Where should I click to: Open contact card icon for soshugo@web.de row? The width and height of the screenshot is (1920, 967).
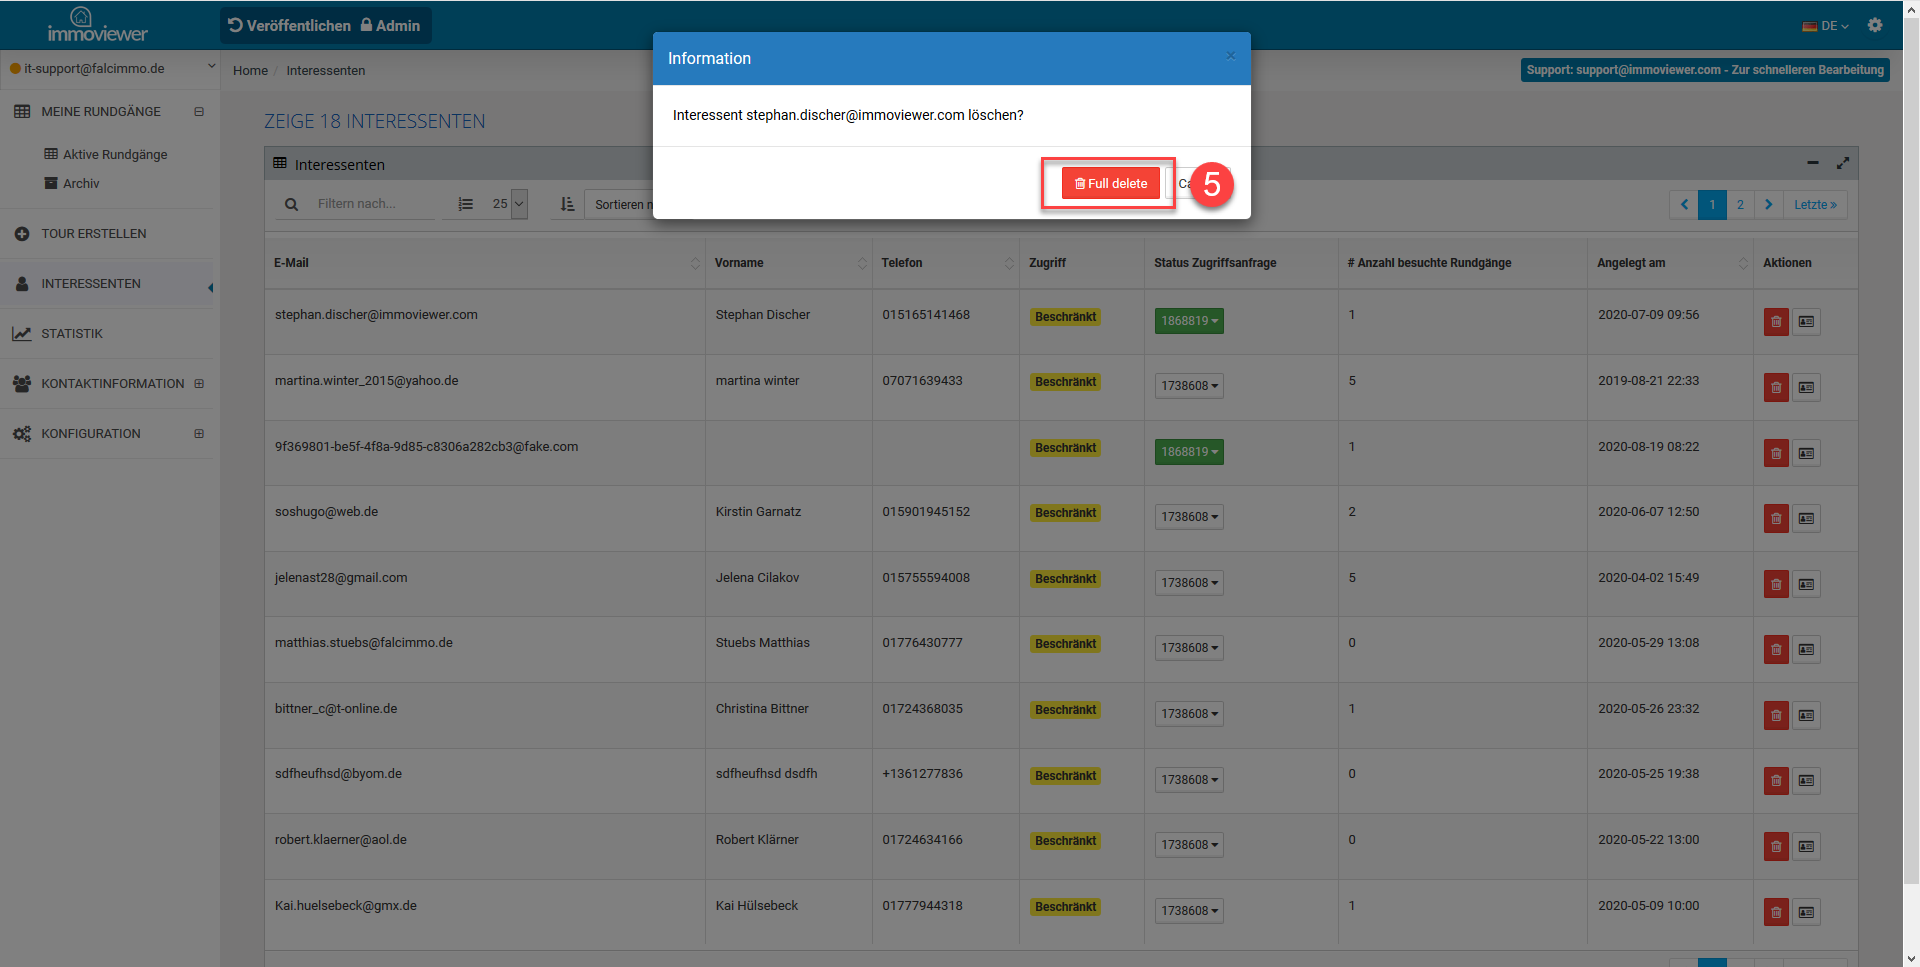1806,518
